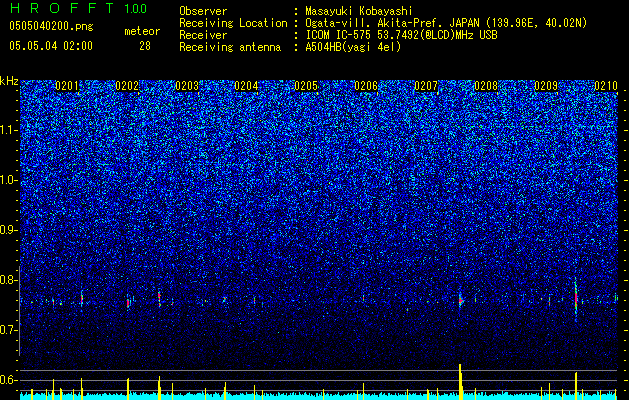Click the Receiving antenna label
Screen dimensions: 629x400
(230, 47)
